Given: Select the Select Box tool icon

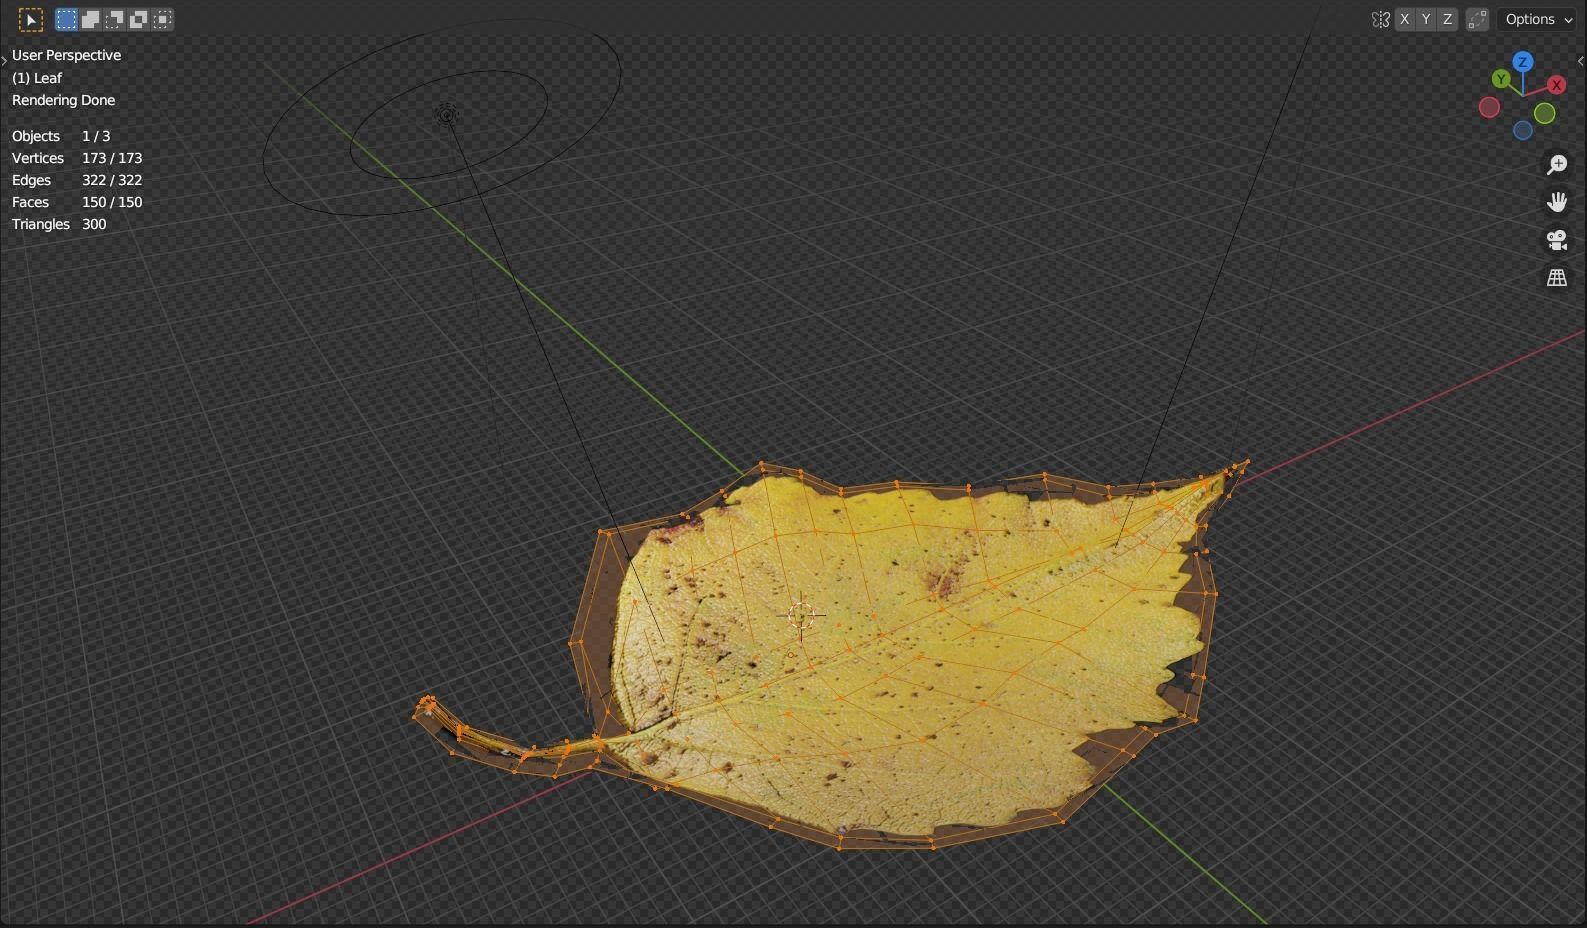Looking at the screenshot, I should click(31, 19).
